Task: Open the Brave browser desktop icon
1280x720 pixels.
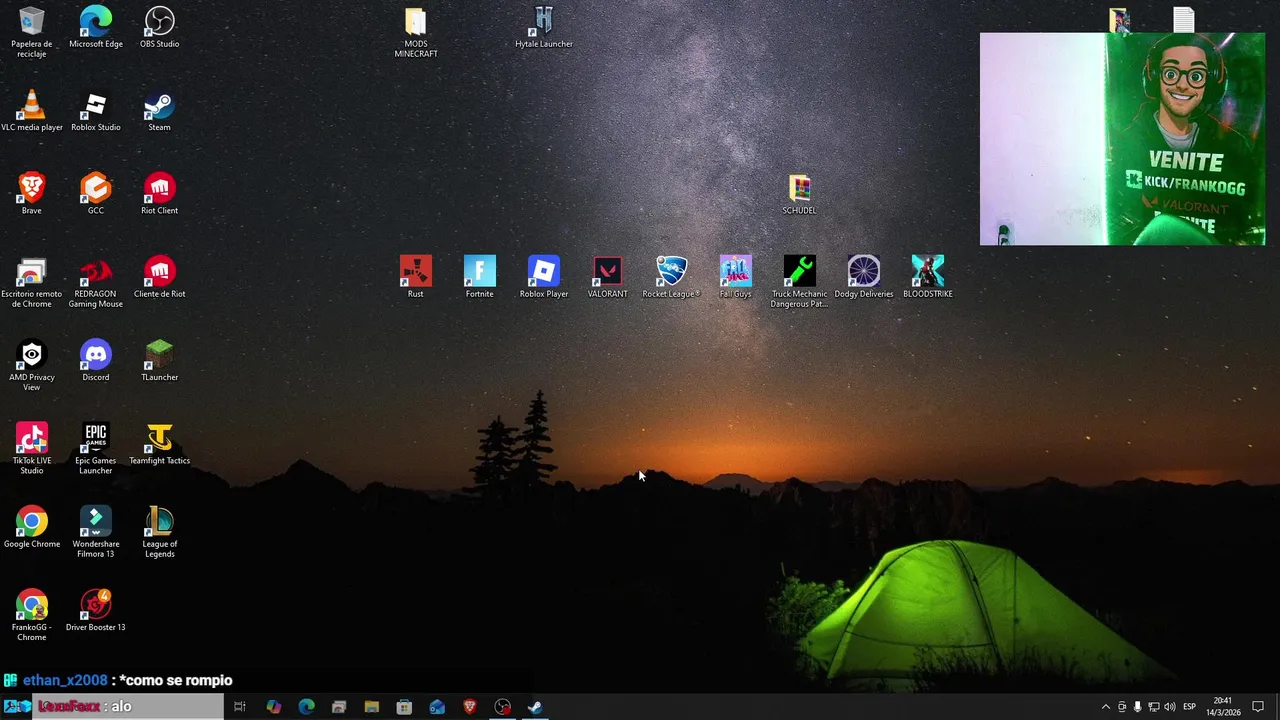Action: click(x=32, y=193)
